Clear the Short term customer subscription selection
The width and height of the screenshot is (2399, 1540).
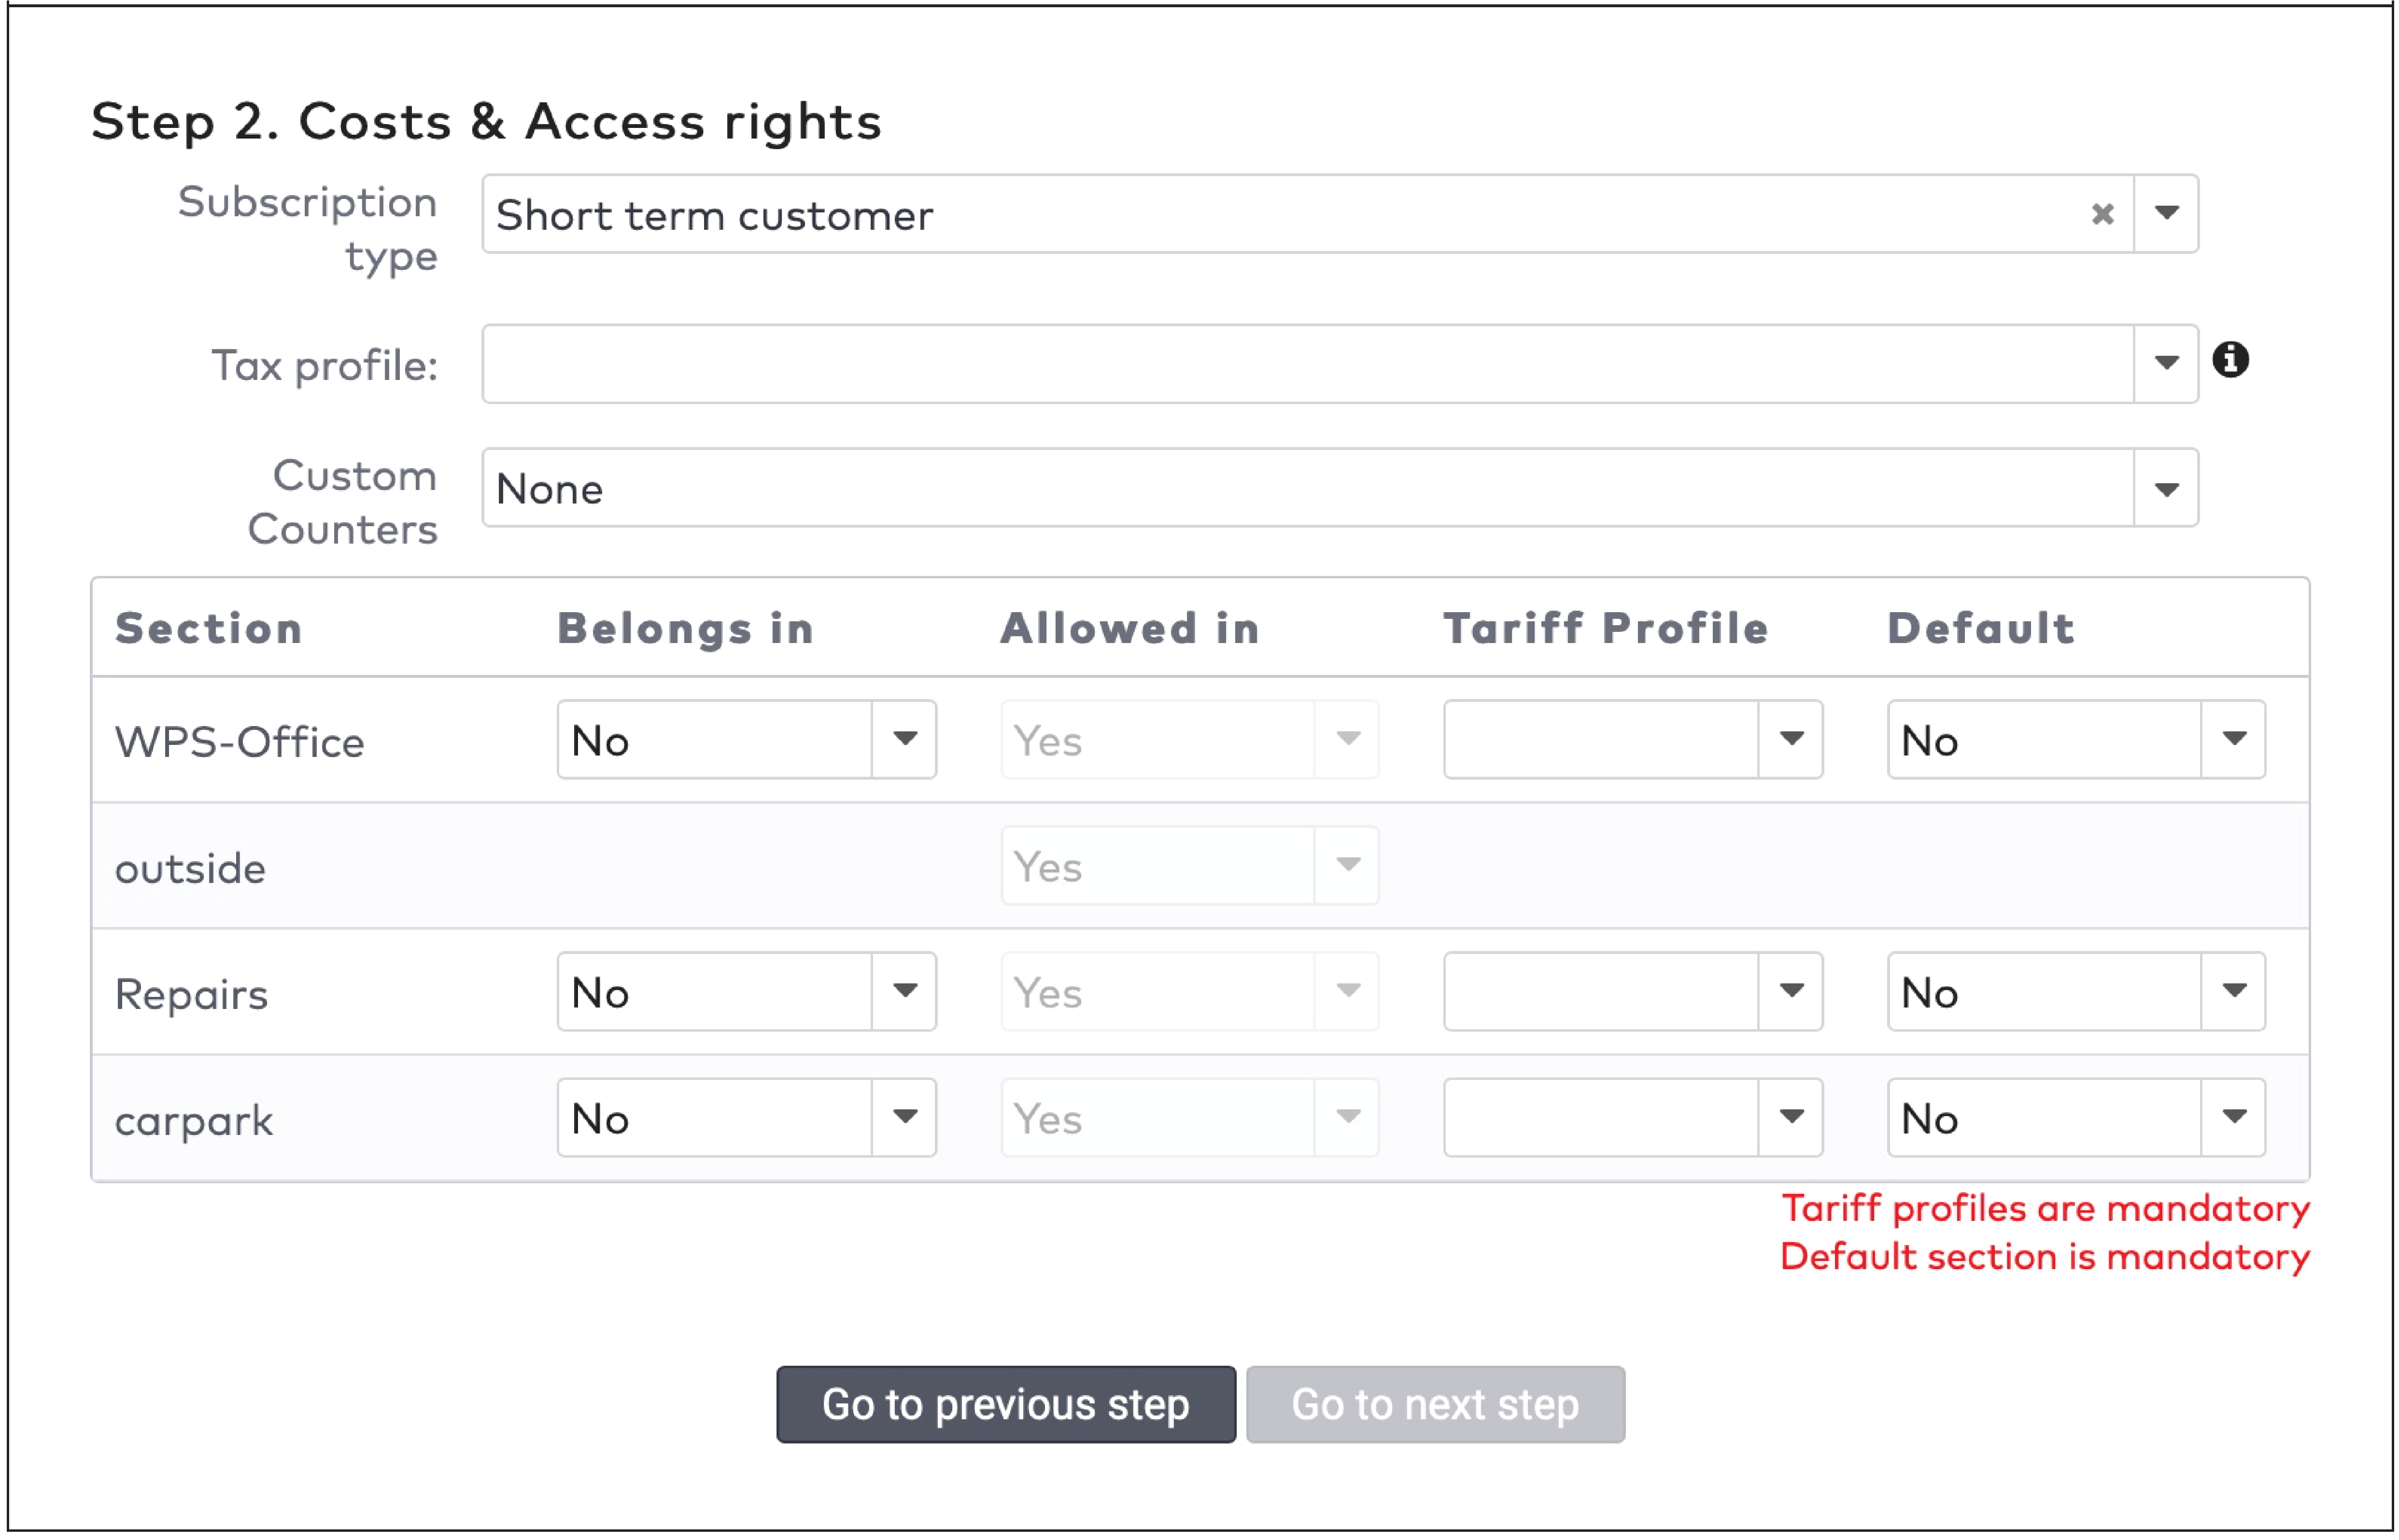coord(2104,214)
